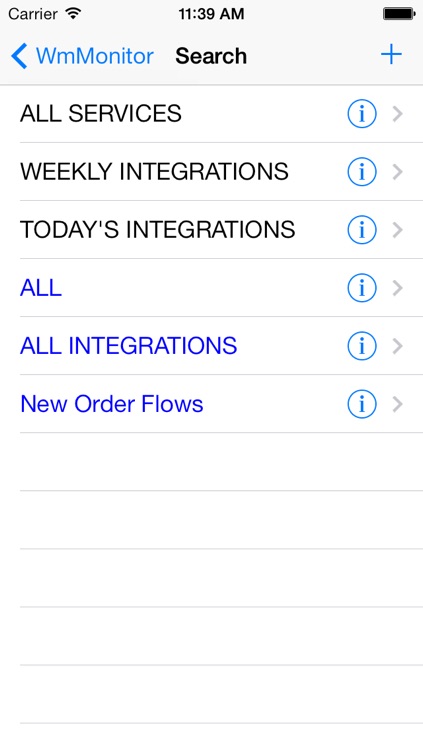Open the blue ALL saved search
Image resolution: width=423 pixels, height=750 pixels.
click(212, 288)
